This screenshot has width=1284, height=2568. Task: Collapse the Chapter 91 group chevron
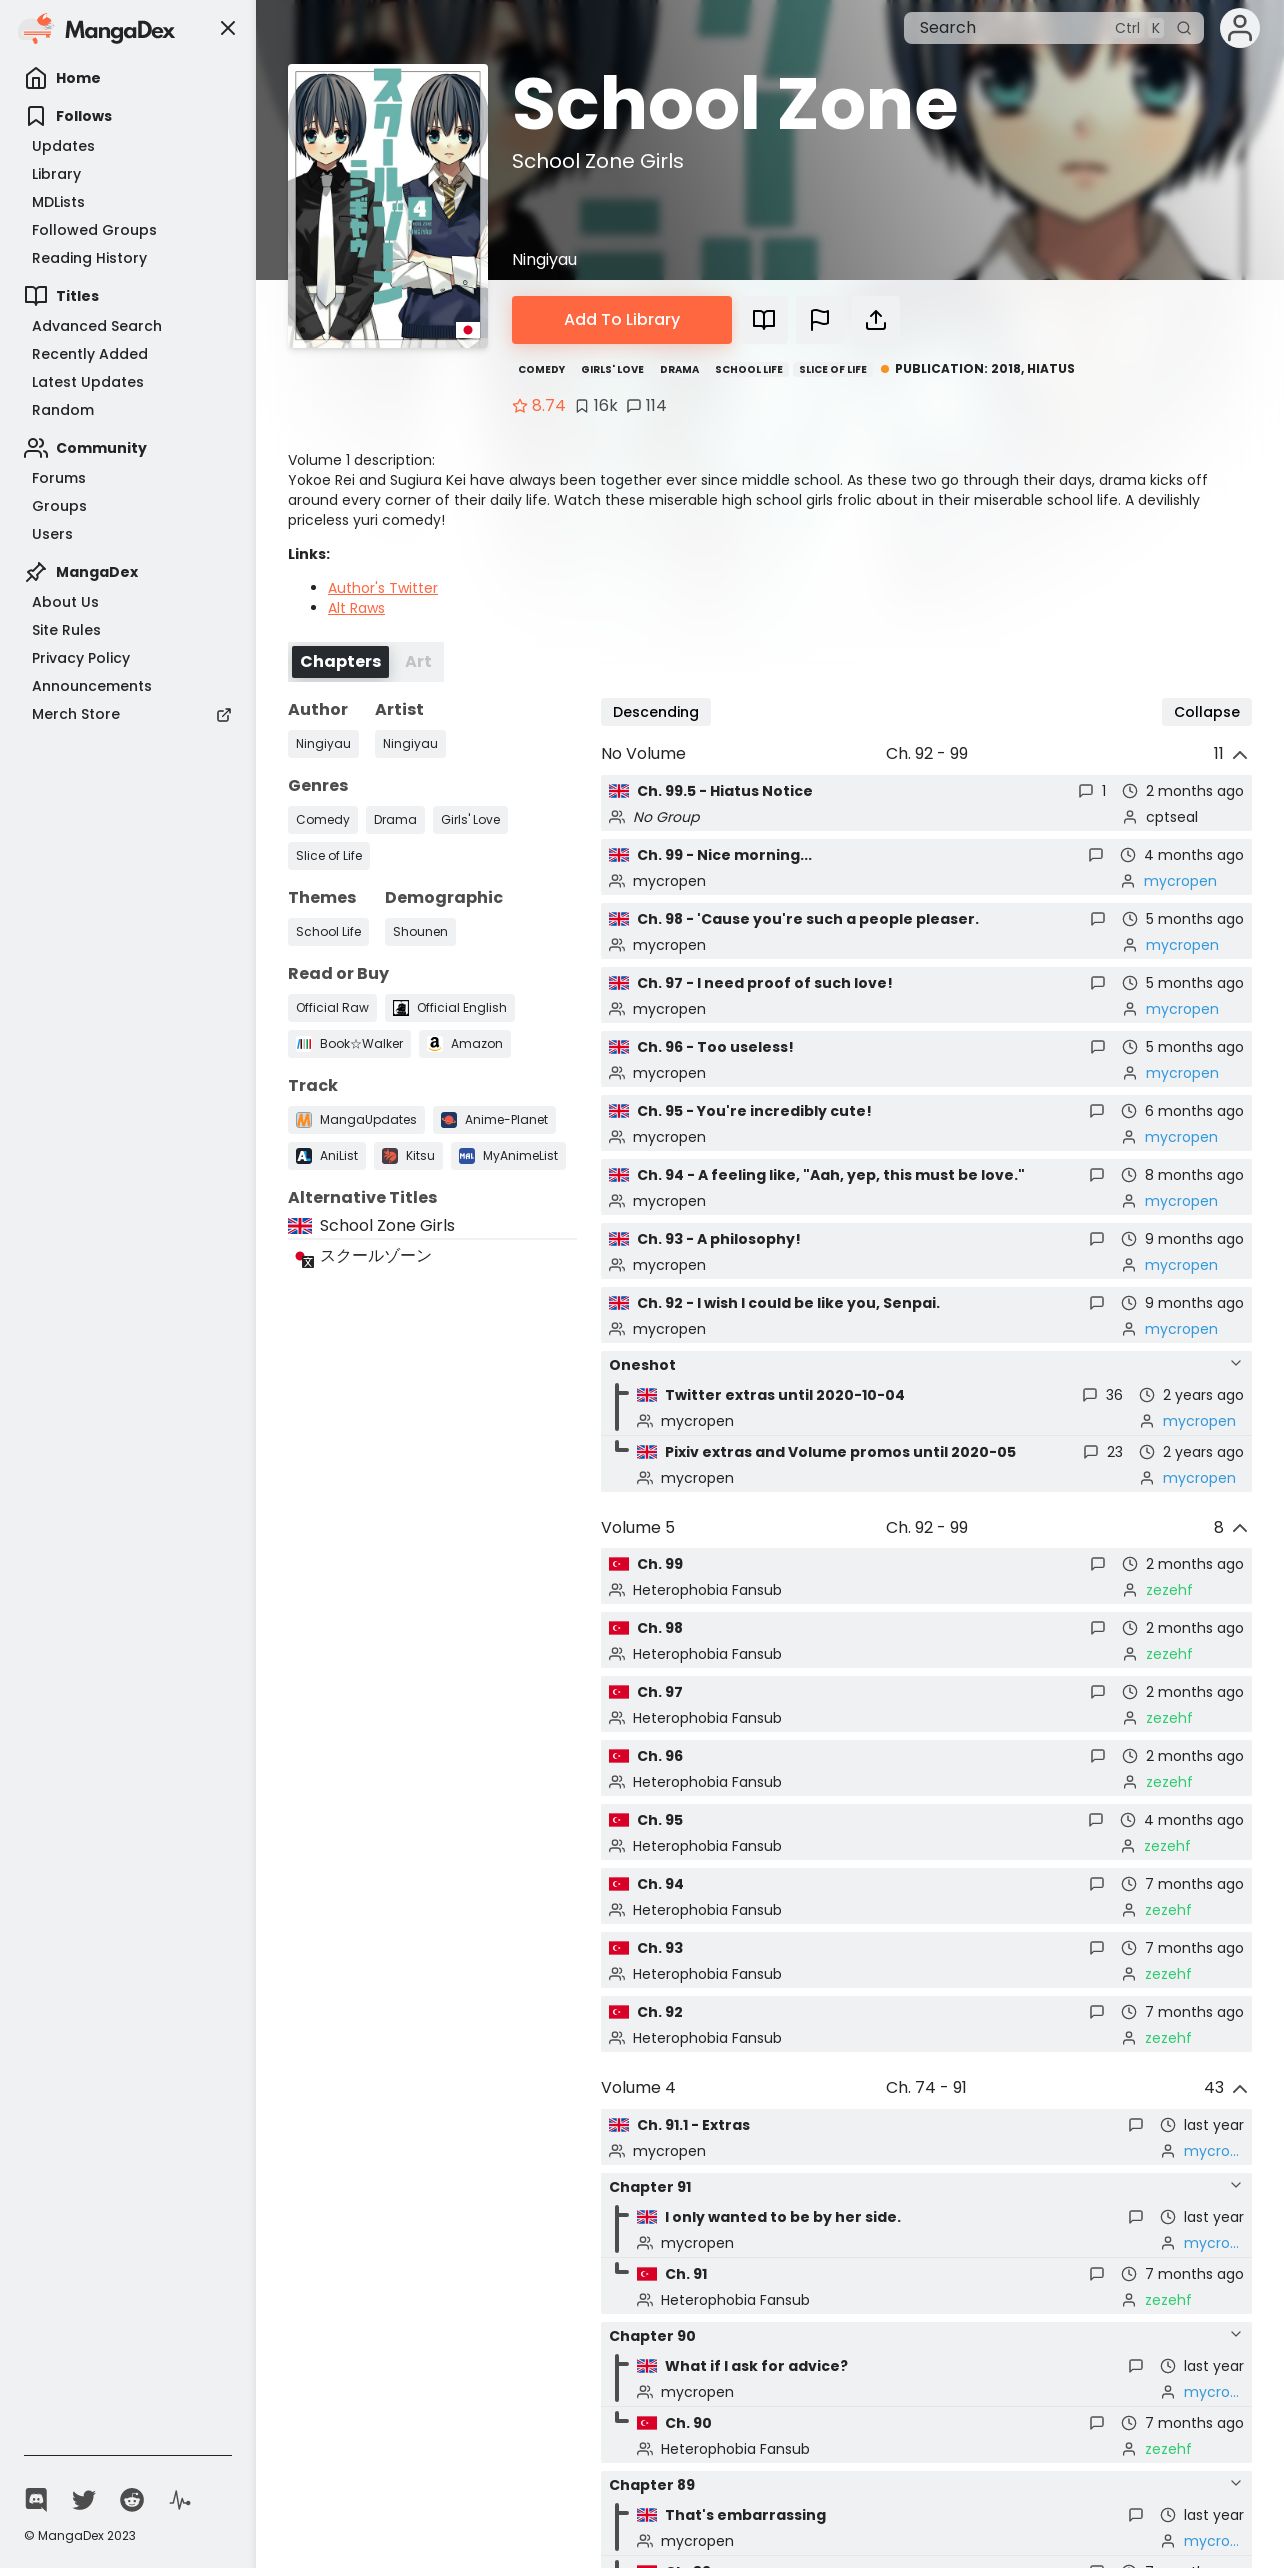click(x=1236, y=2185)
